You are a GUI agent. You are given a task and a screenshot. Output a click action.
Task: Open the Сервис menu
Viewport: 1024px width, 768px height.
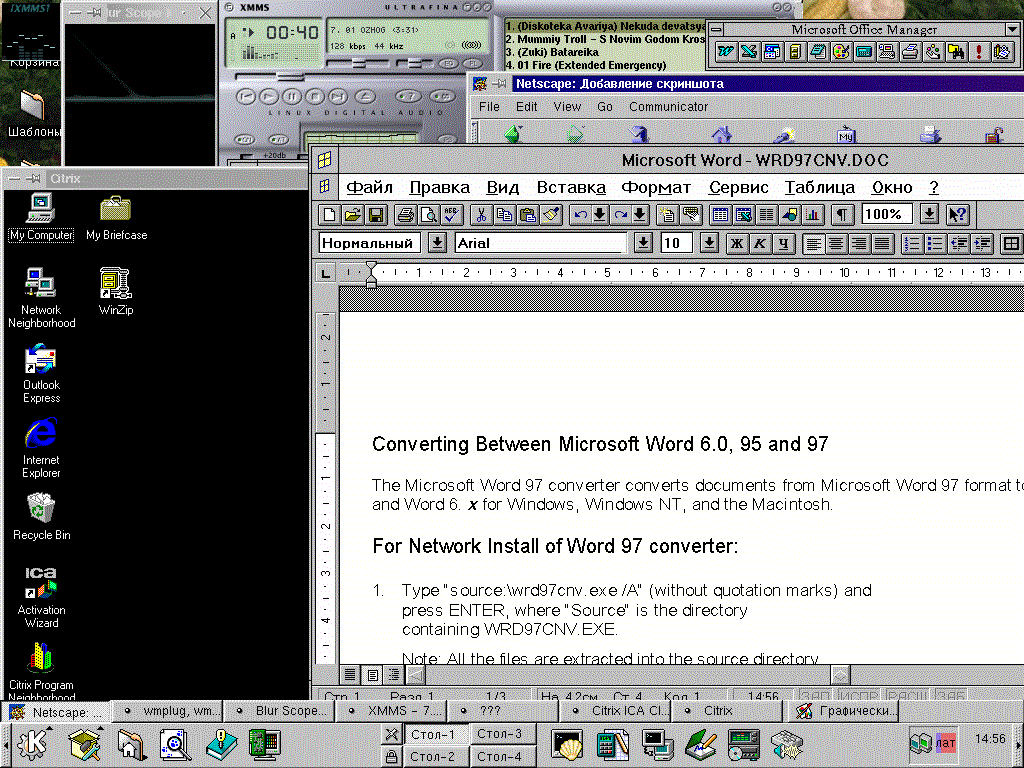point(739,187)
